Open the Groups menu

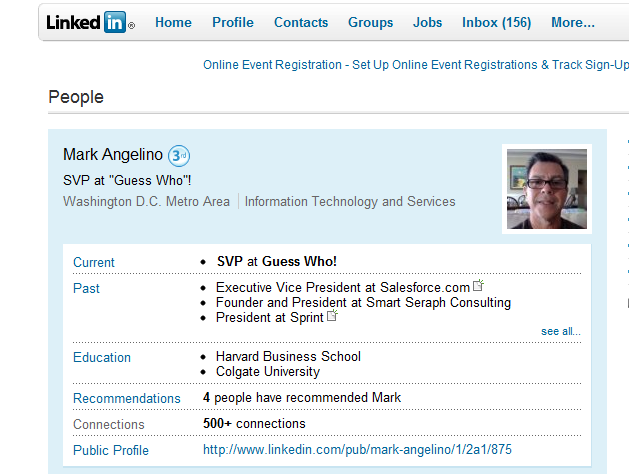coord(370,22)
